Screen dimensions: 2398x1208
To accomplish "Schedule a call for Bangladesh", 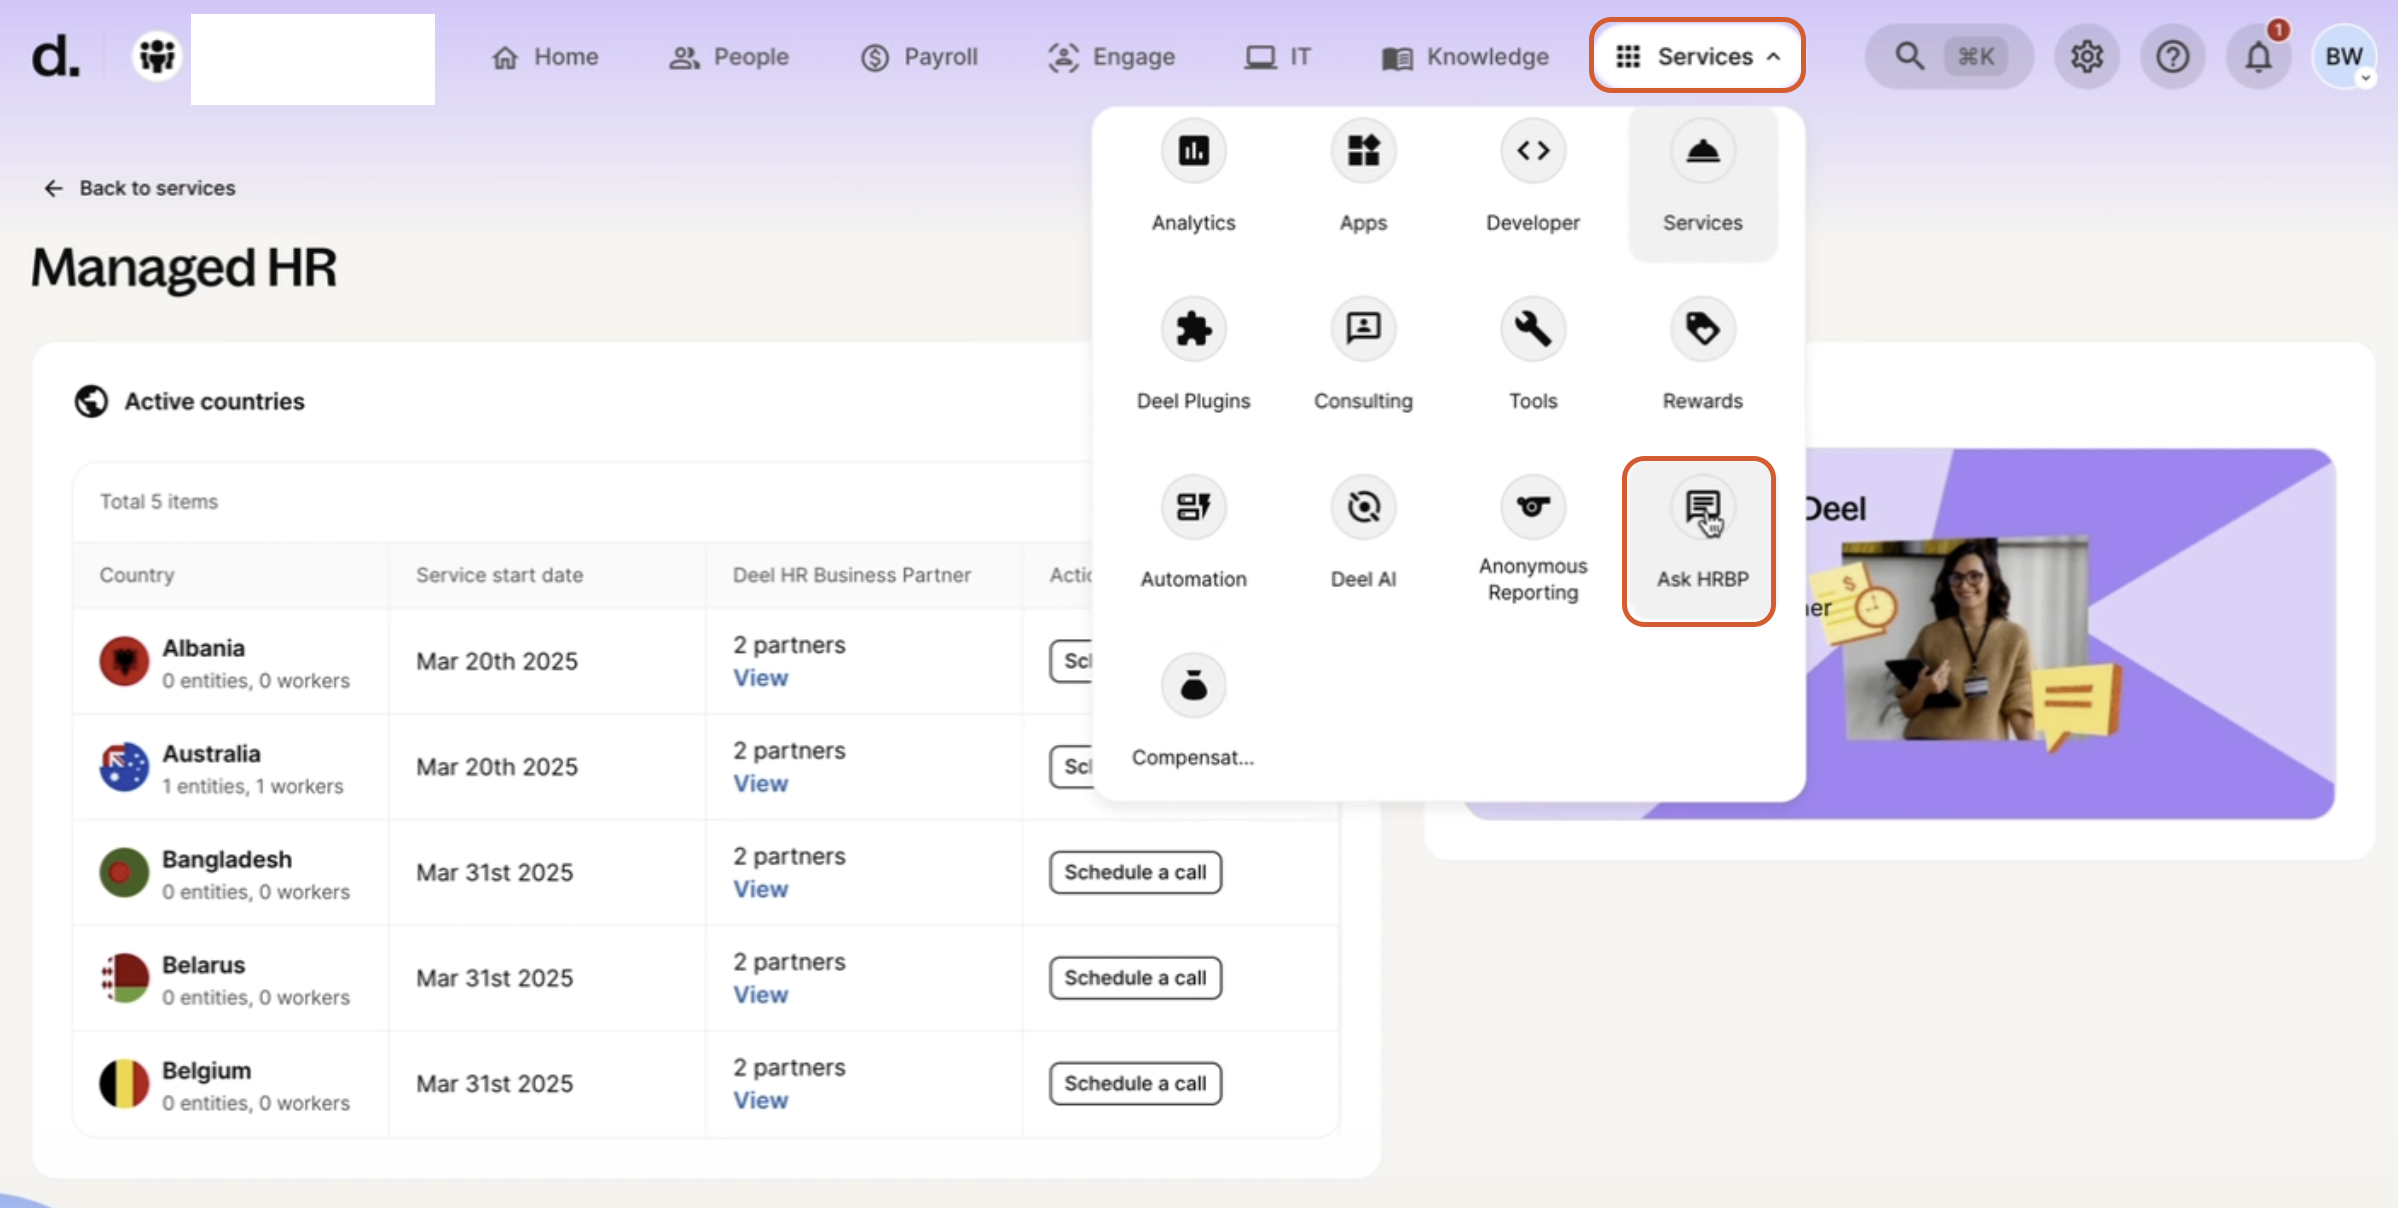I will coord(1135,872).
